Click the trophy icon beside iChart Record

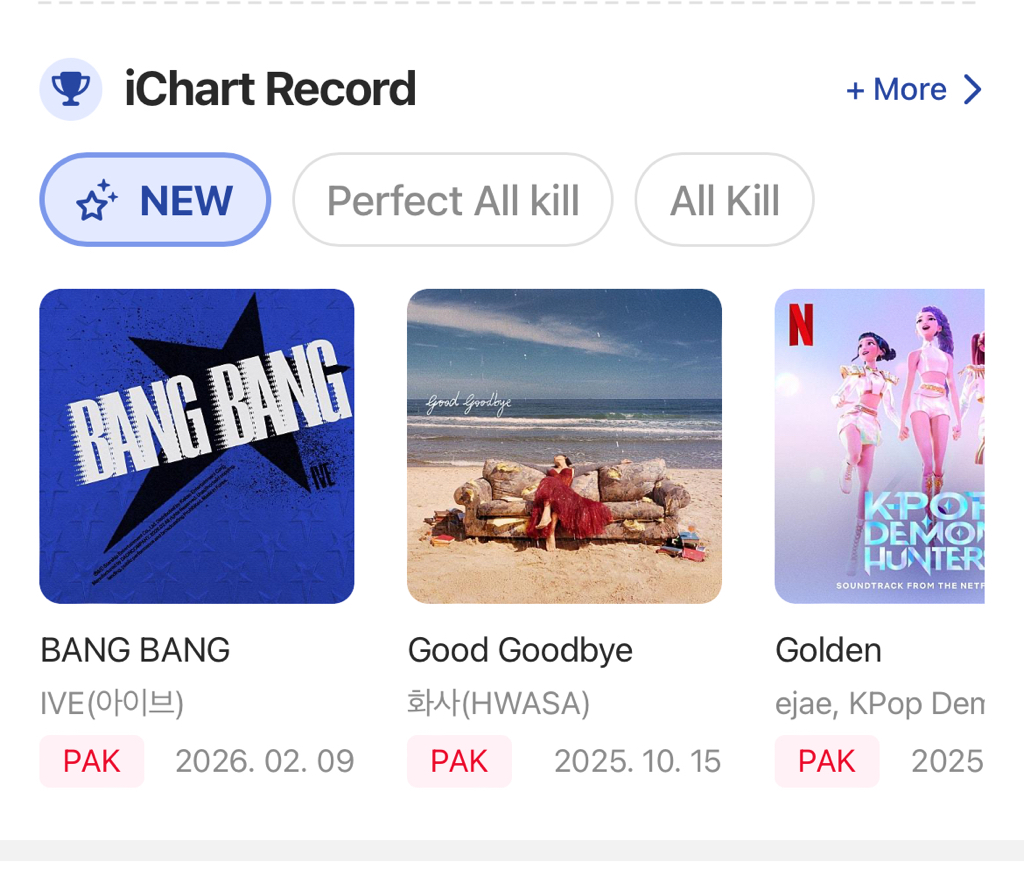pos(70,89)
